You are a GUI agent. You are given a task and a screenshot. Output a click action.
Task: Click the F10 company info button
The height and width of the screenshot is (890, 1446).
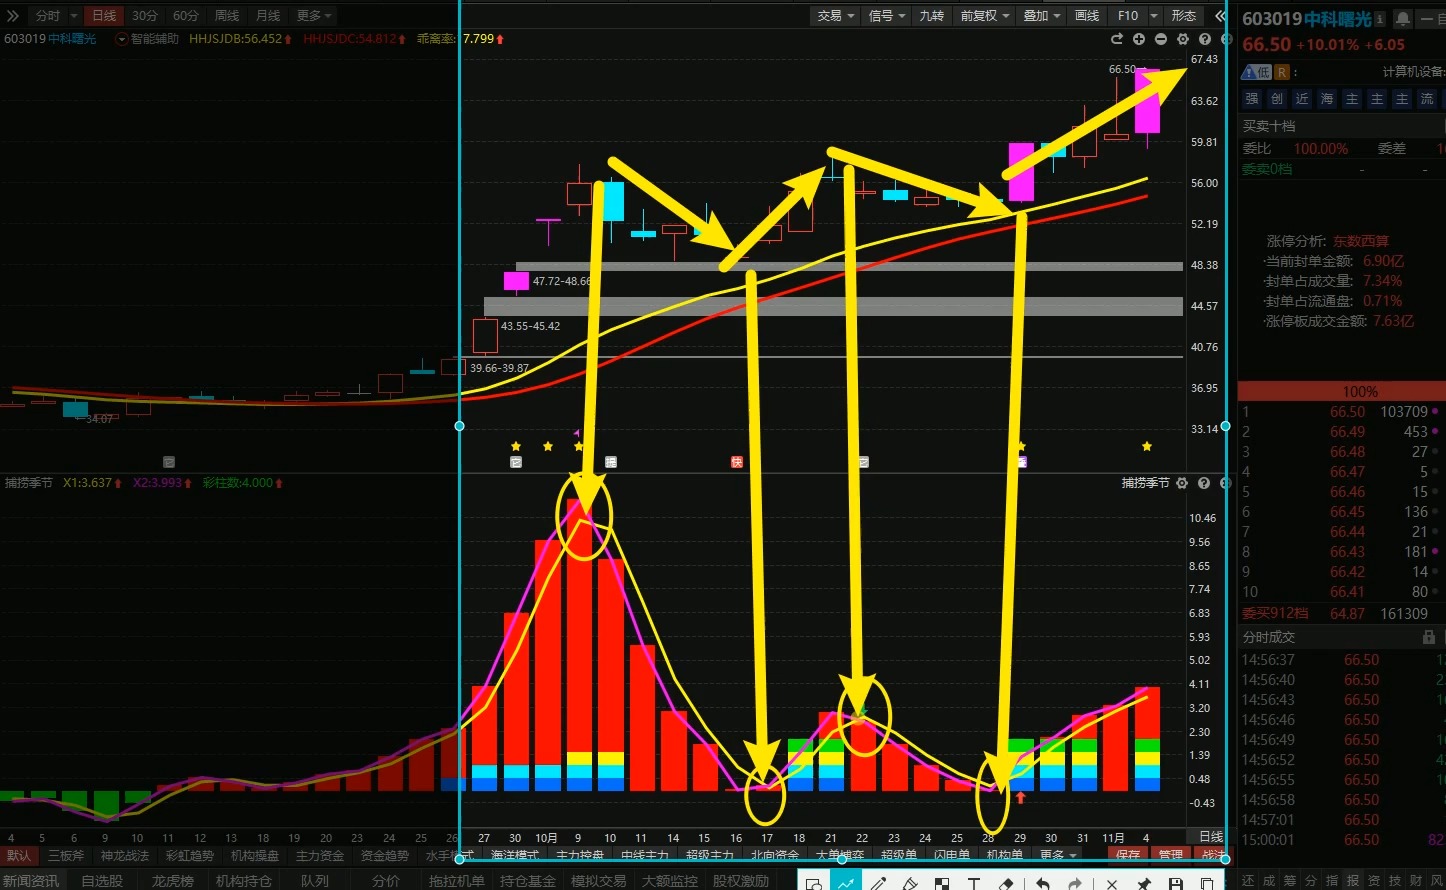1128,16
